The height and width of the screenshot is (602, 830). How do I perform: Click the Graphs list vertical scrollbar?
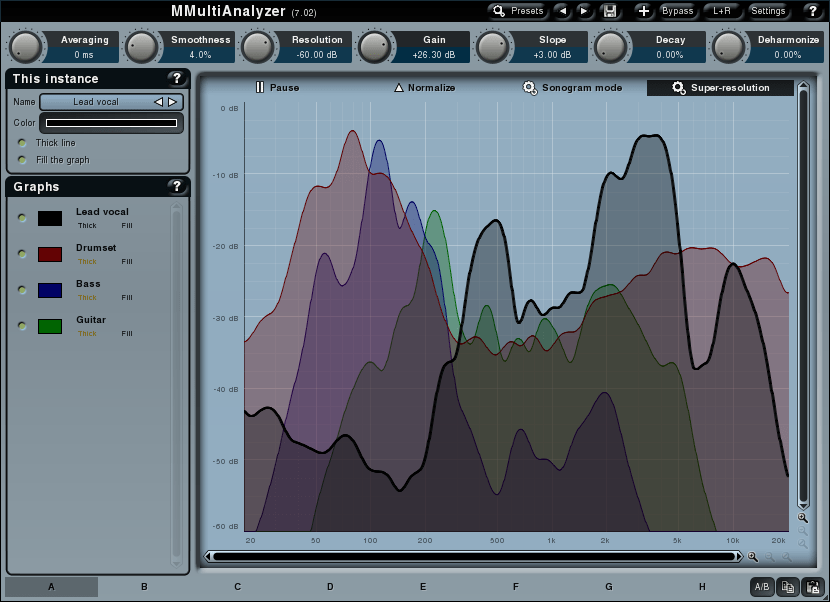pos(177,385)
